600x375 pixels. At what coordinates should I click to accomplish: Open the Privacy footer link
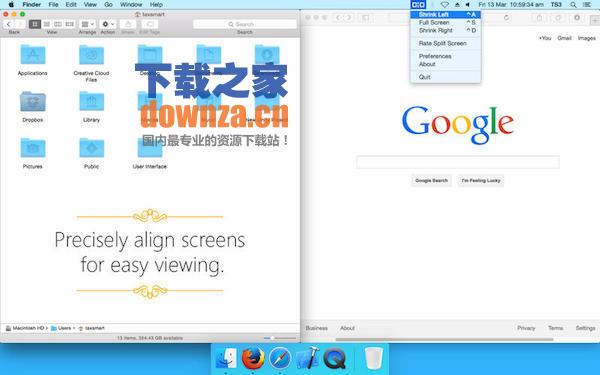pos(526,328)
